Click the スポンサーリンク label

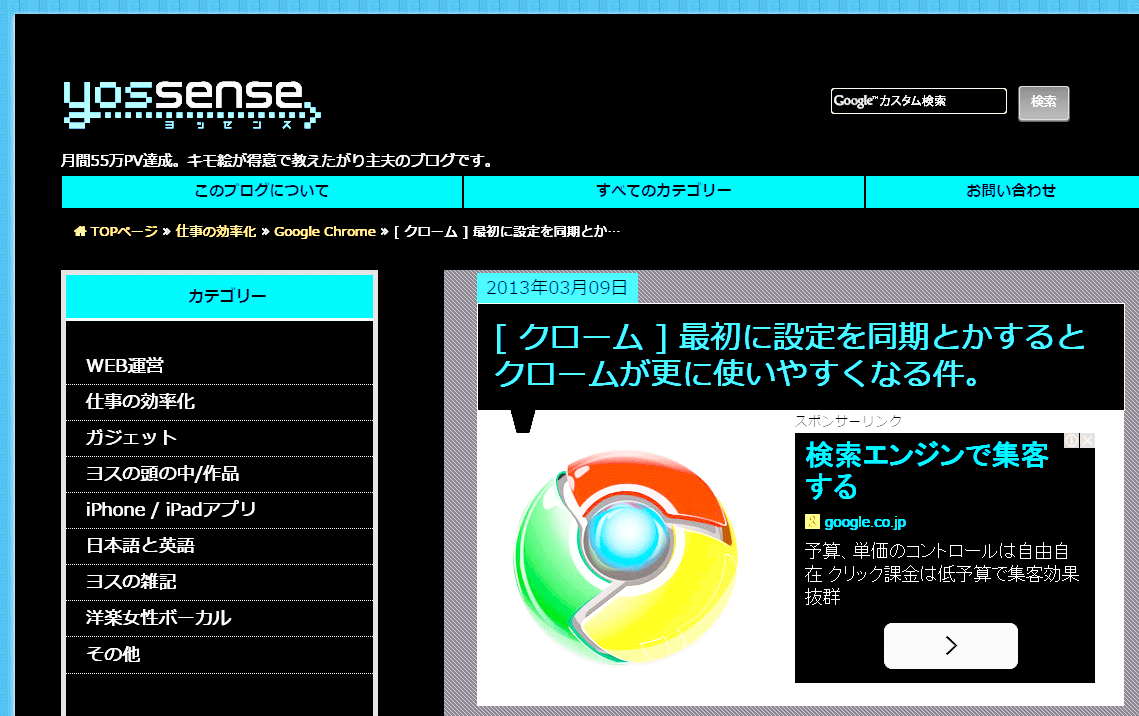click(848, 421)
